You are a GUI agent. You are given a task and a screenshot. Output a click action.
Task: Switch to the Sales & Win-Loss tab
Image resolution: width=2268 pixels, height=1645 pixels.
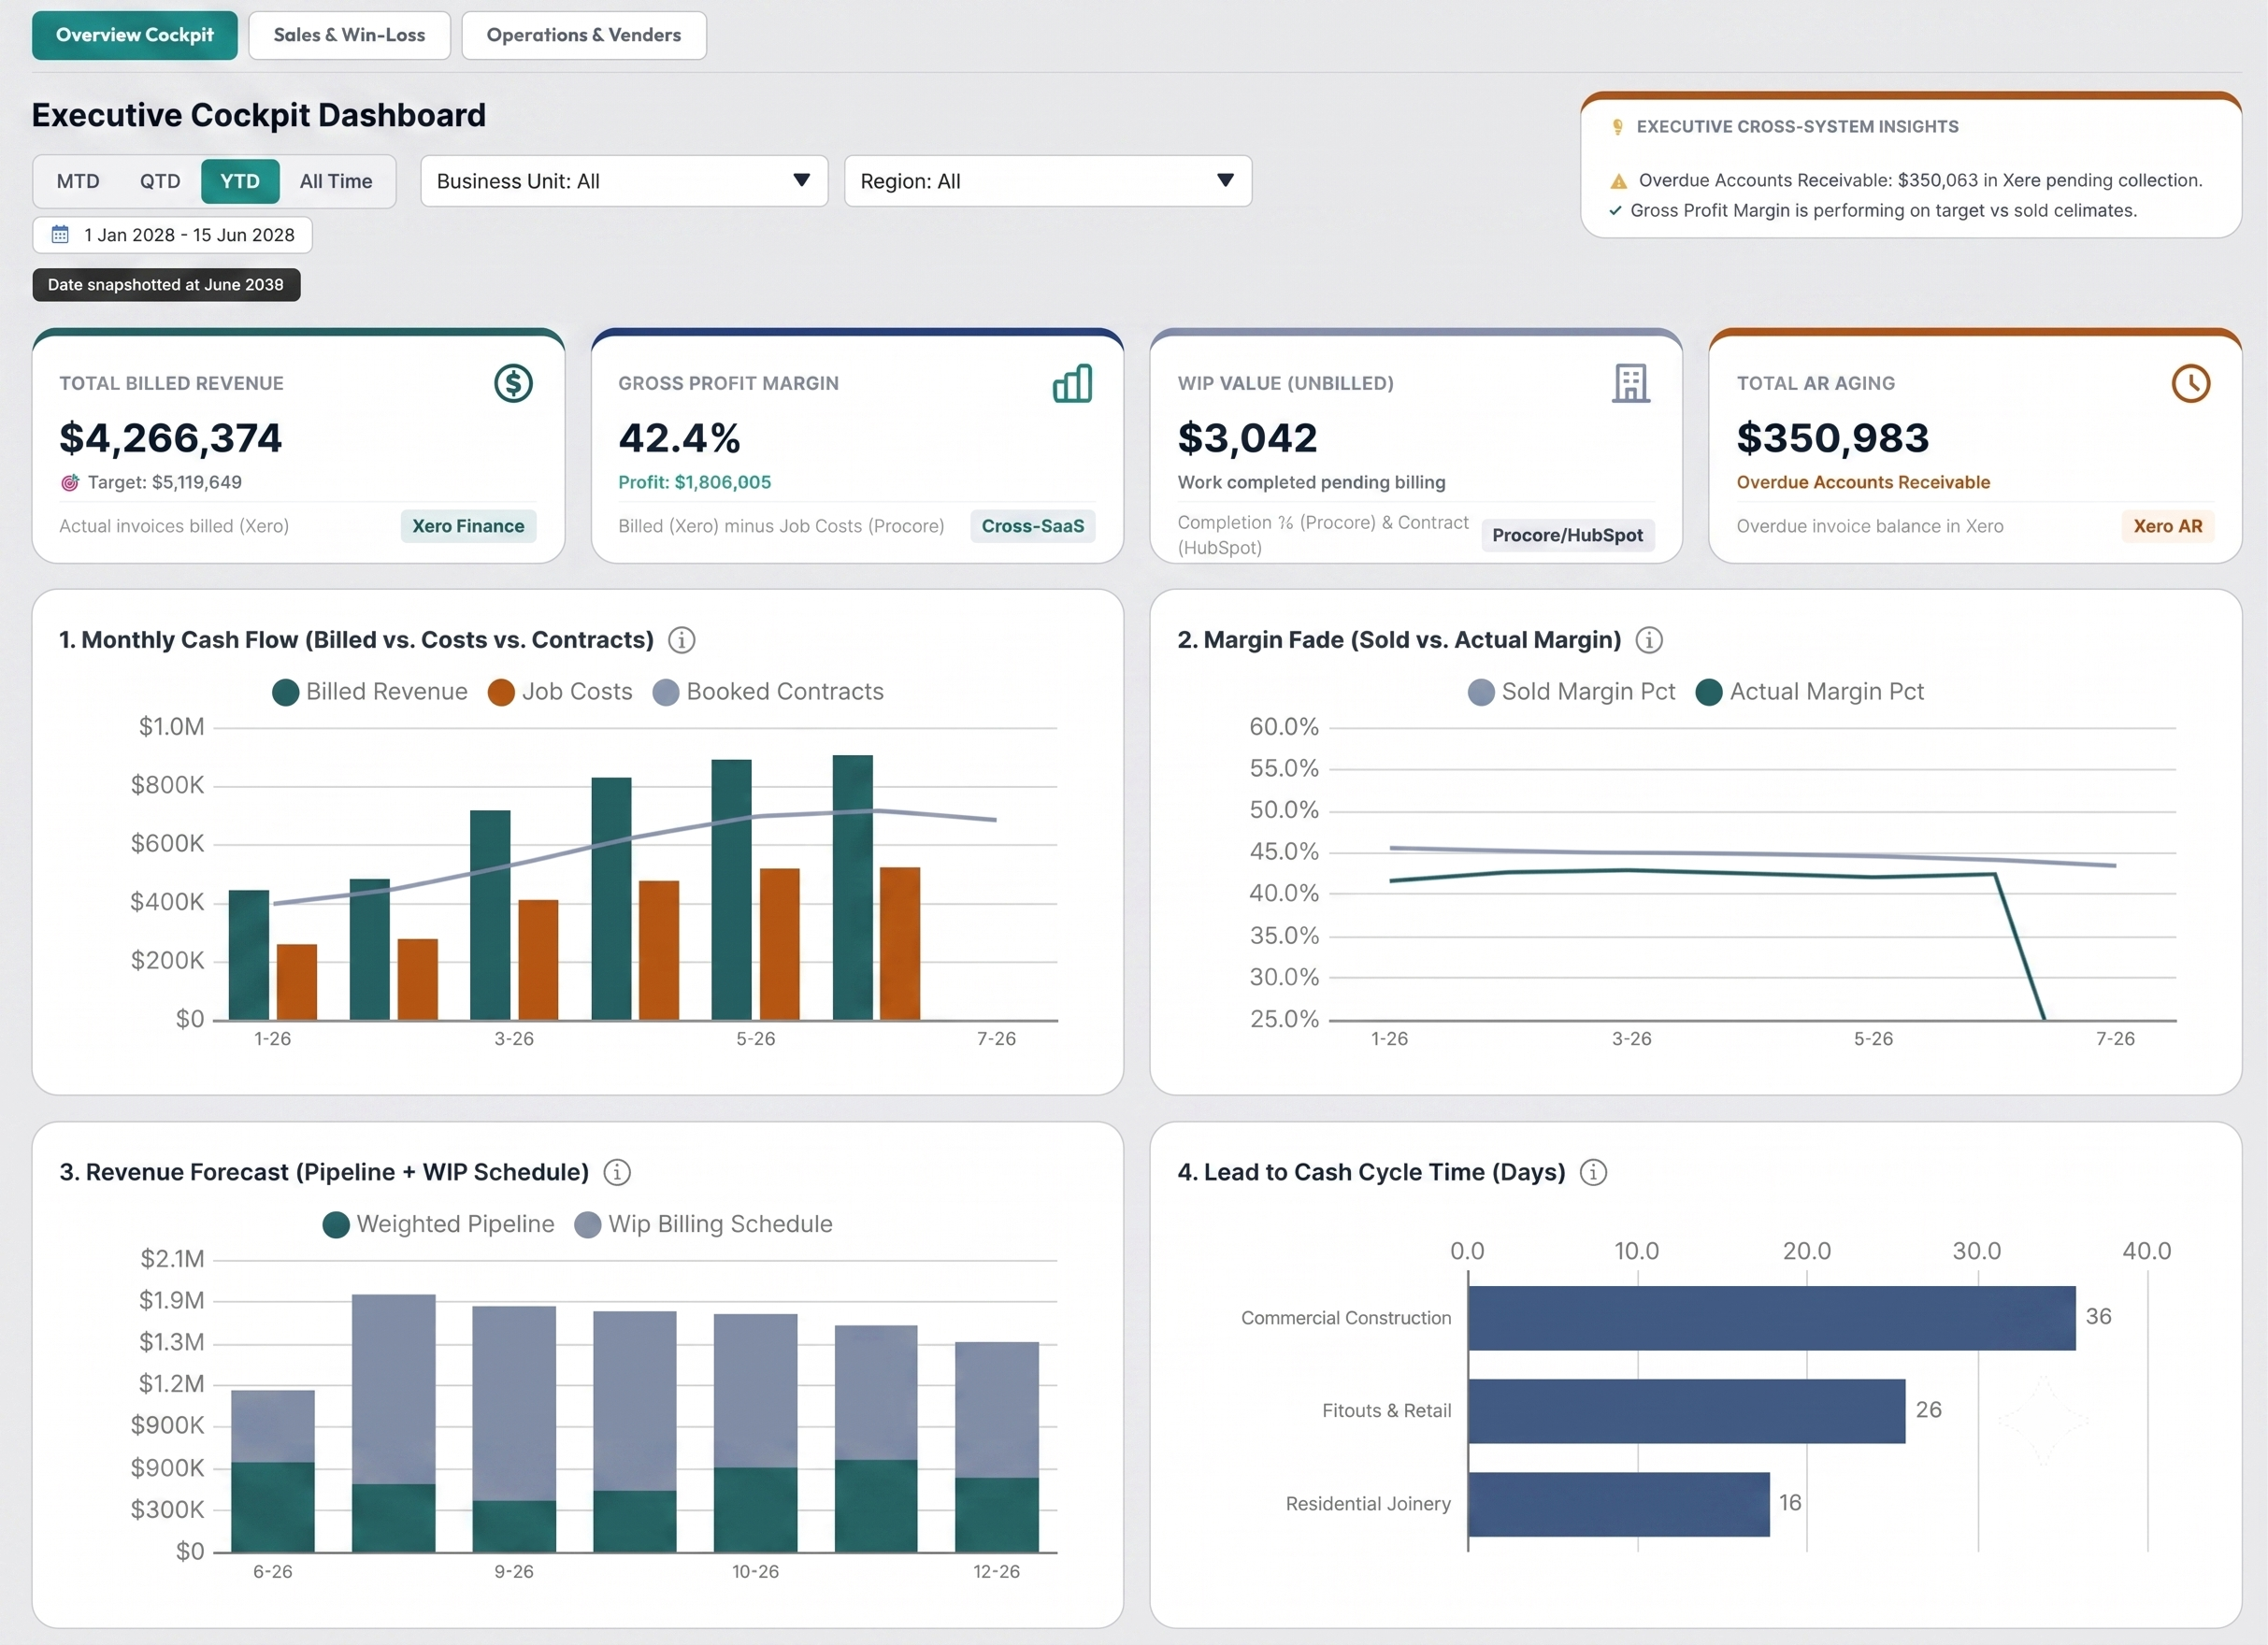tap(349, 35)
